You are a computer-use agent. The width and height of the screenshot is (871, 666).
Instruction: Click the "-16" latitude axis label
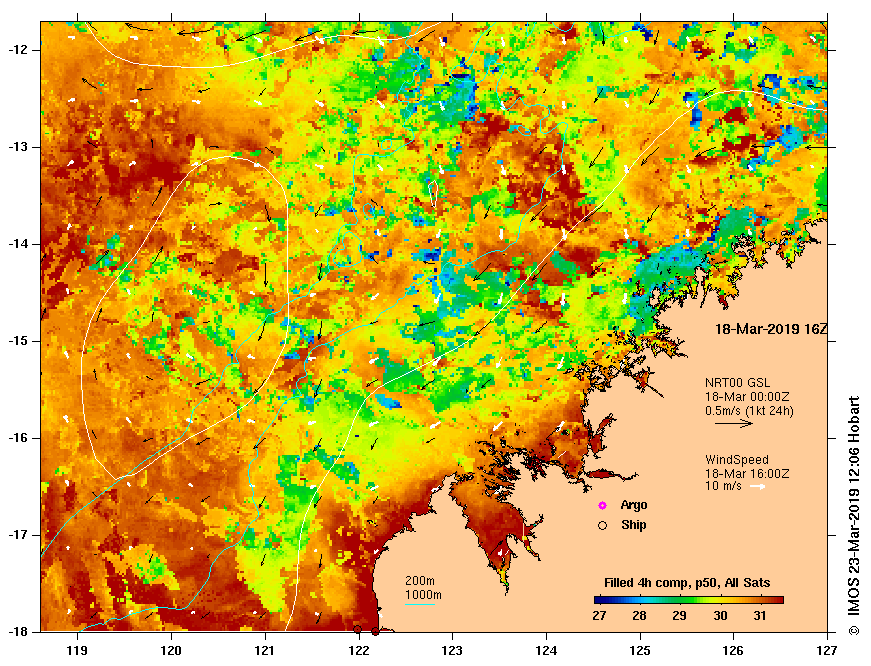tap(18, 438)
